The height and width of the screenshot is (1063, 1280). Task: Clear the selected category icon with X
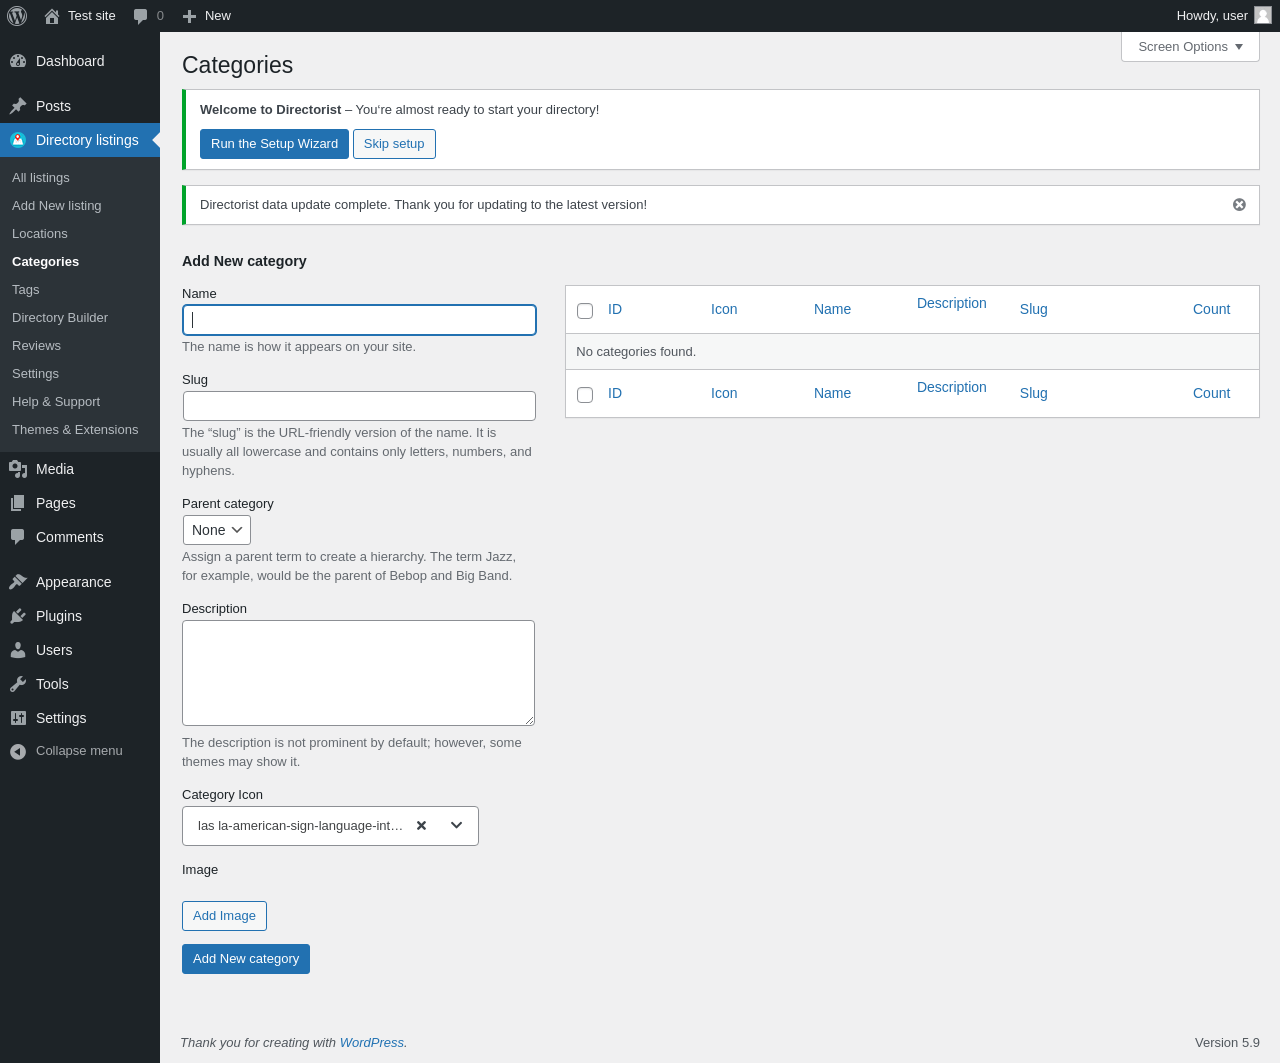[x=421, y=826]
